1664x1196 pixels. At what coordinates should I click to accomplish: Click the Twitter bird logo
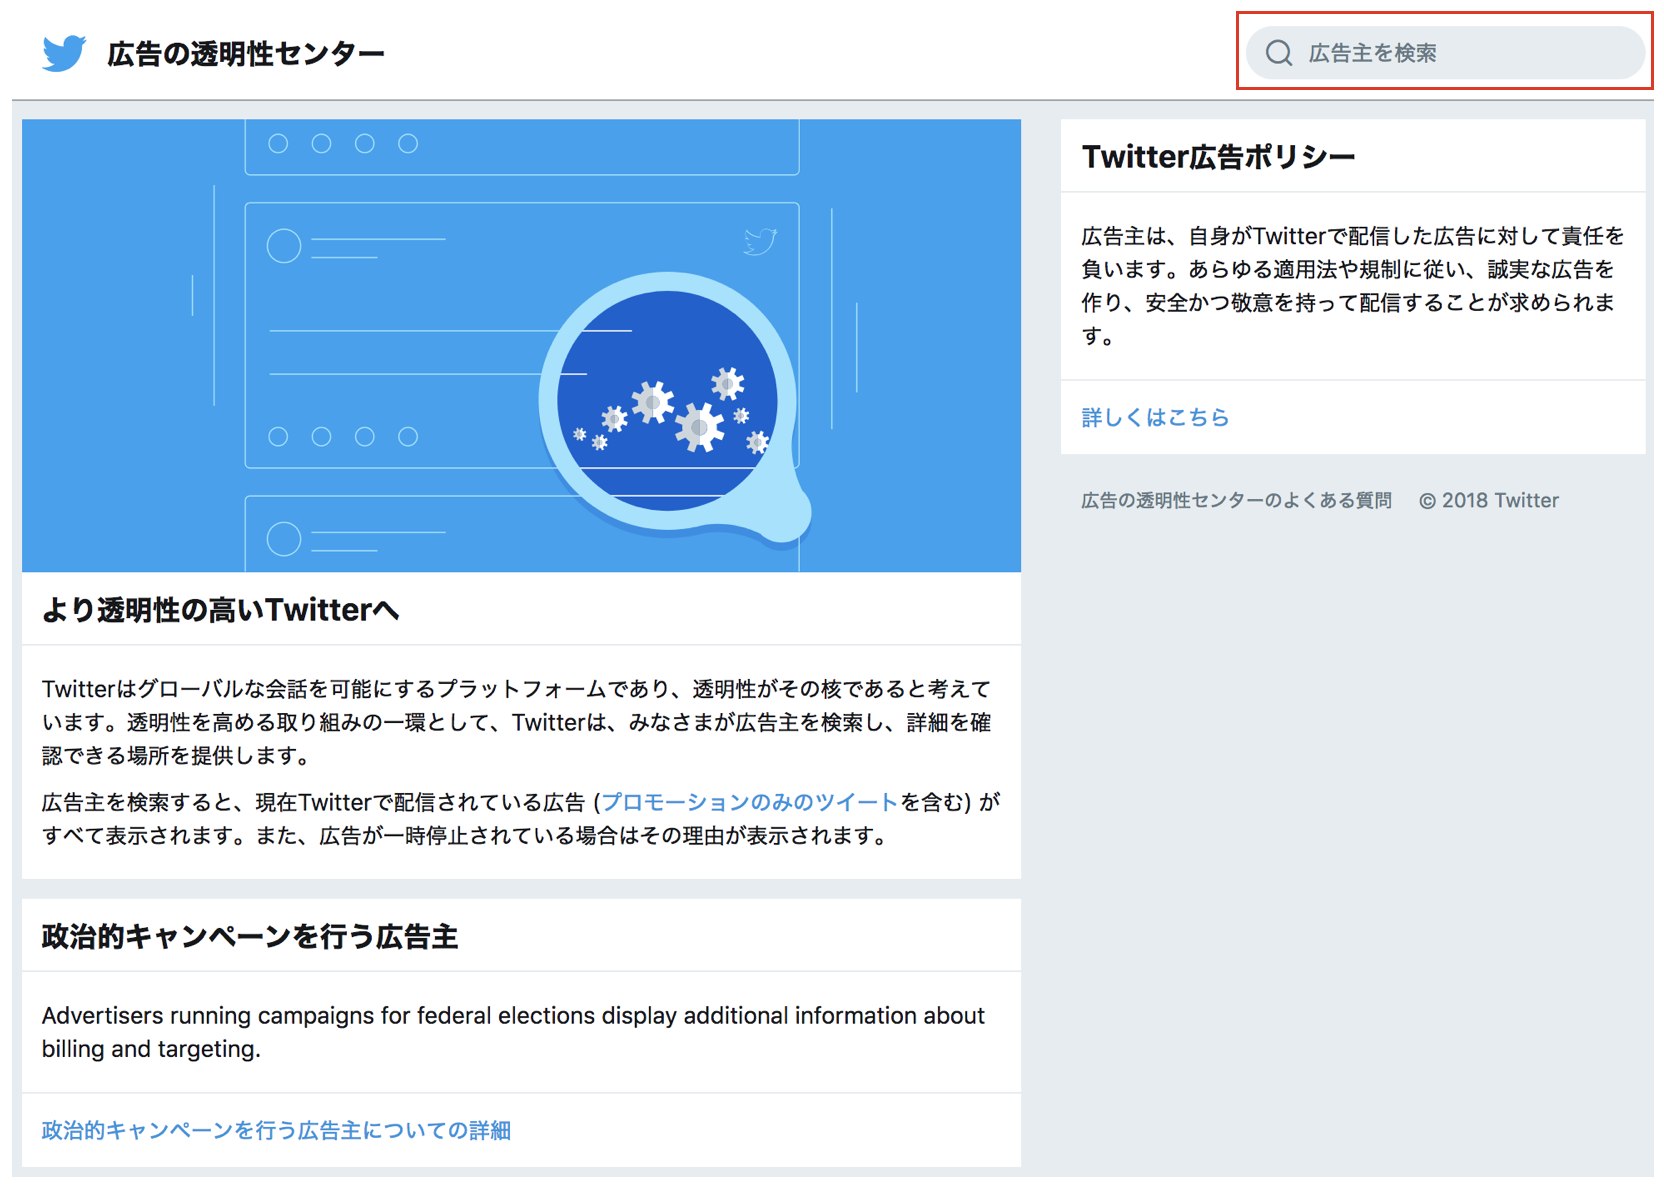(x=64, y=53)
